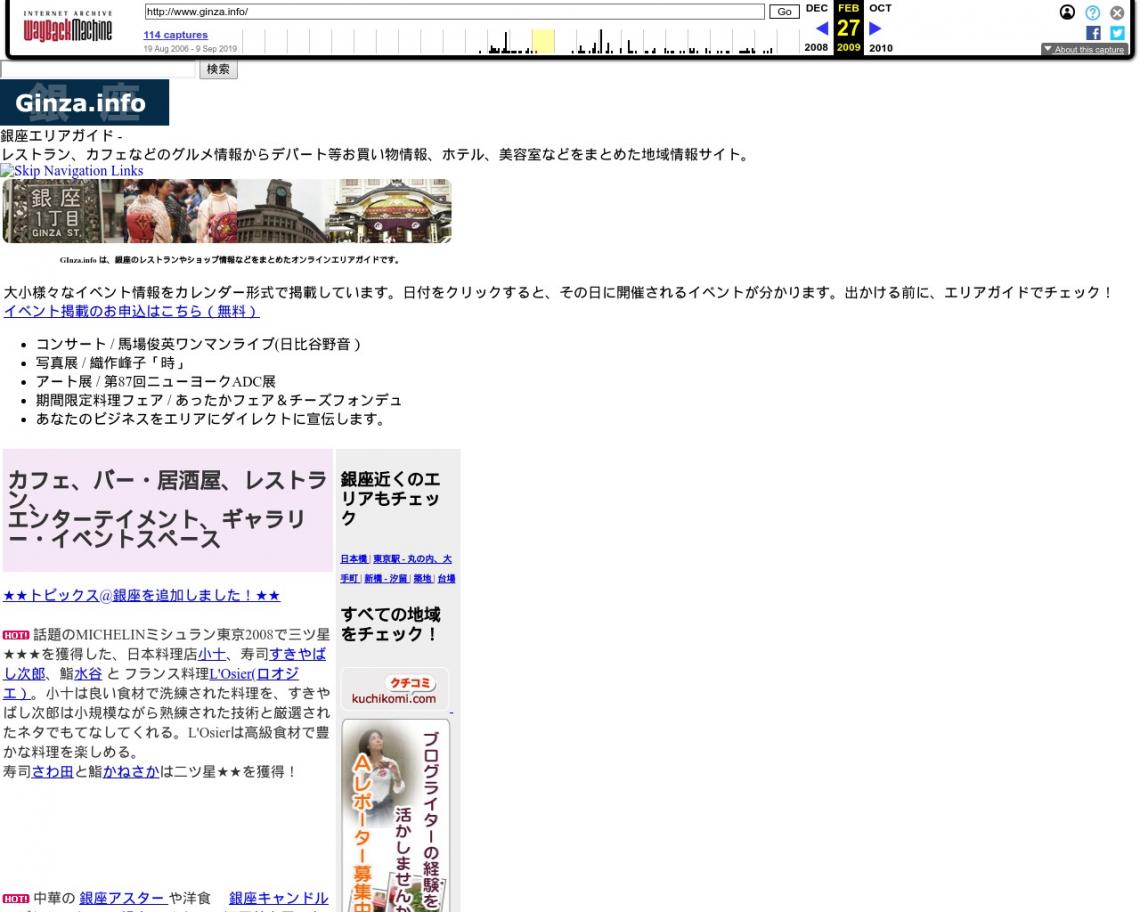This screenshot has height=912, width=1140.
Task: Open the user account icon
Action: [x=1067, y=12]
